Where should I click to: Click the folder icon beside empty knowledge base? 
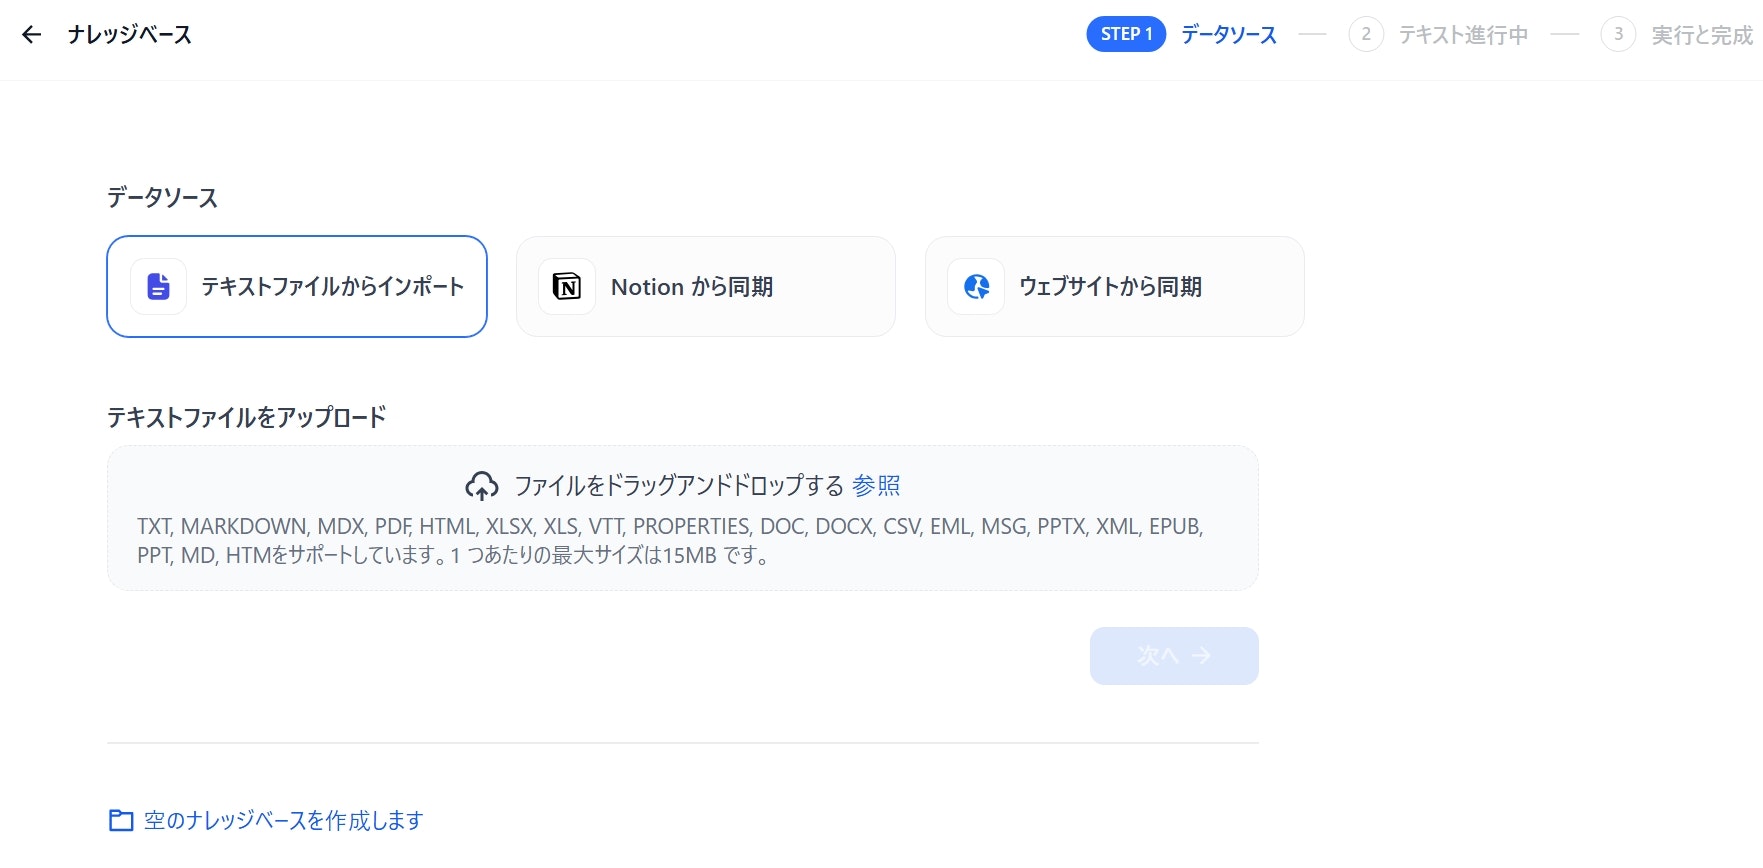121,821
